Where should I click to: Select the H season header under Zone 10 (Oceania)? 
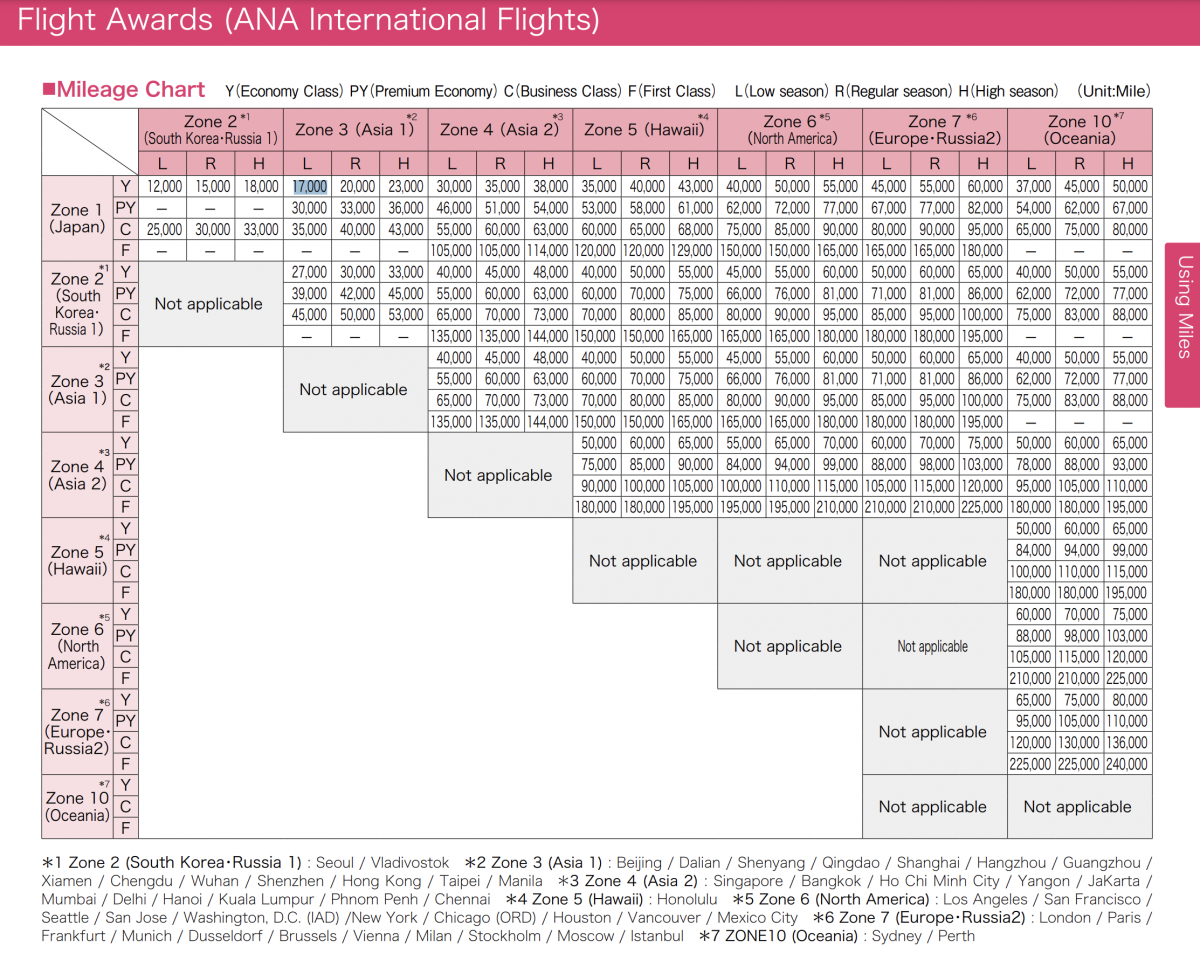pos(1128,164)
